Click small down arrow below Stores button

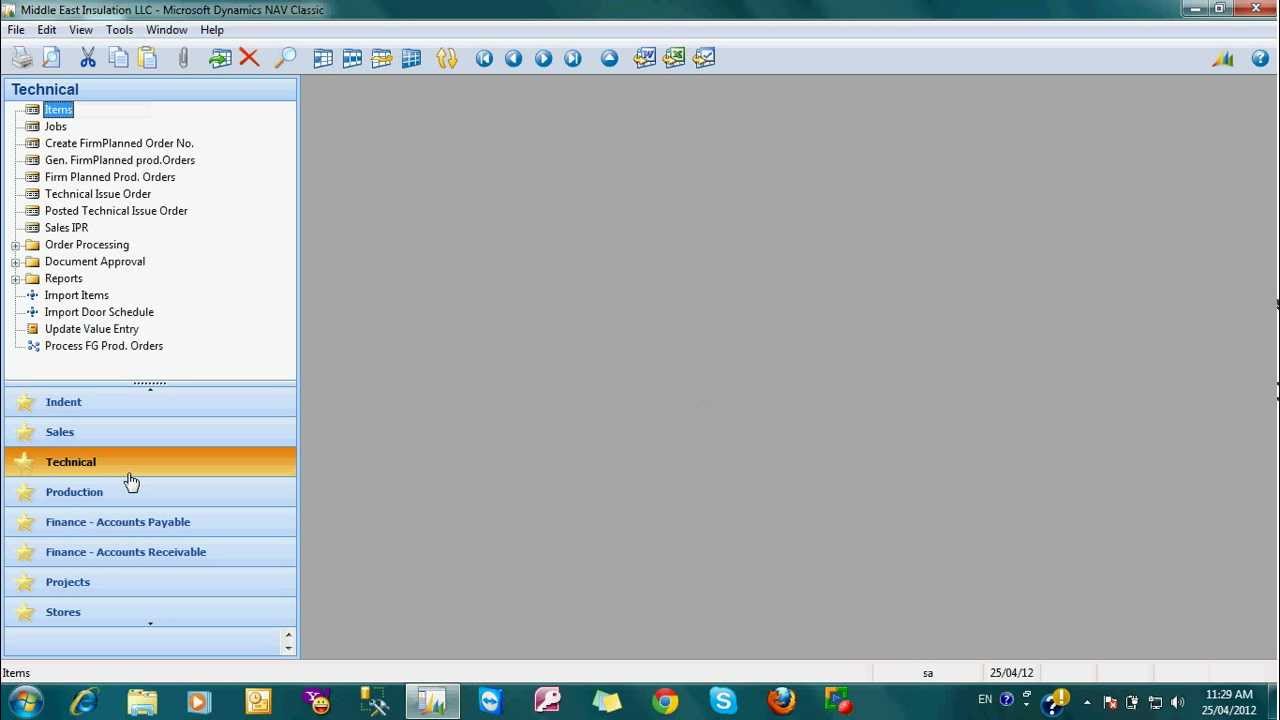point(150,624)
